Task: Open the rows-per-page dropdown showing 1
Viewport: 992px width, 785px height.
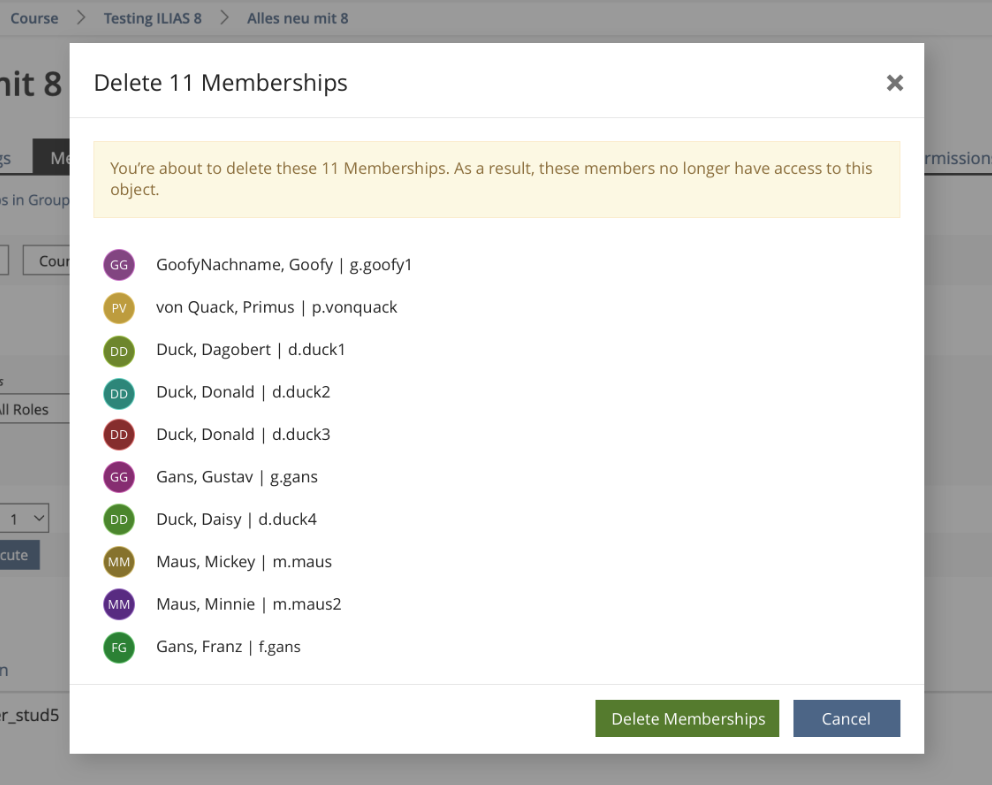Action: click(26, 518)
